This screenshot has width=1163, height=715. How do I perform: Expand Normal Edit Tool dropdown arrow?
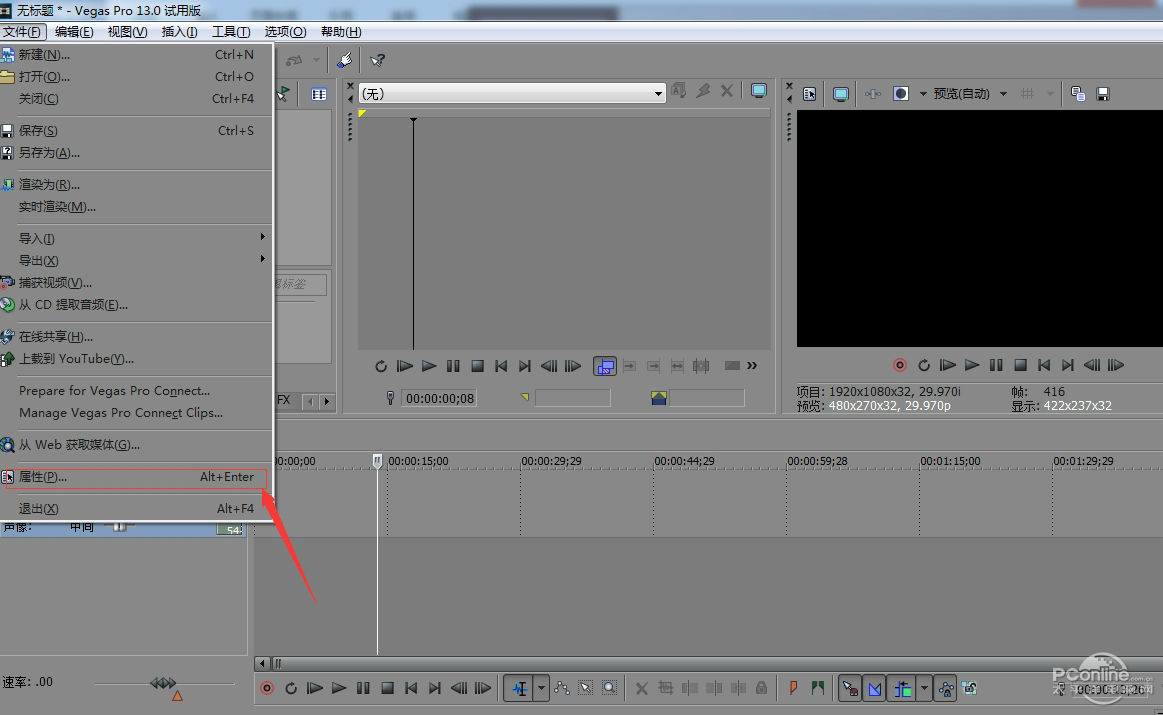point(541,688)
